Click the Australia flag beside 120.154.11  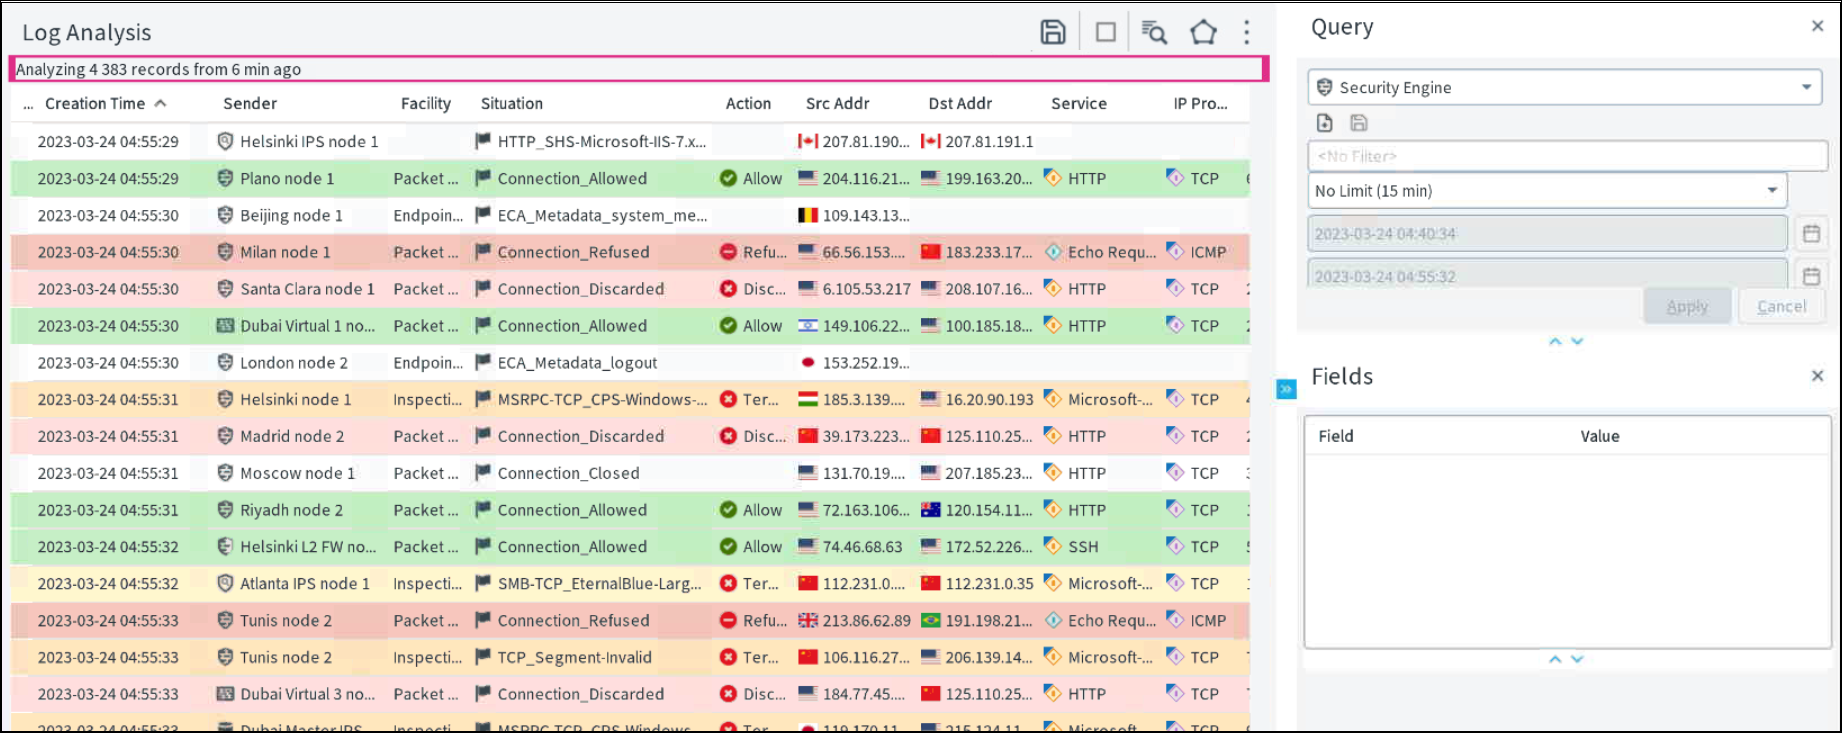coord(930,510)
